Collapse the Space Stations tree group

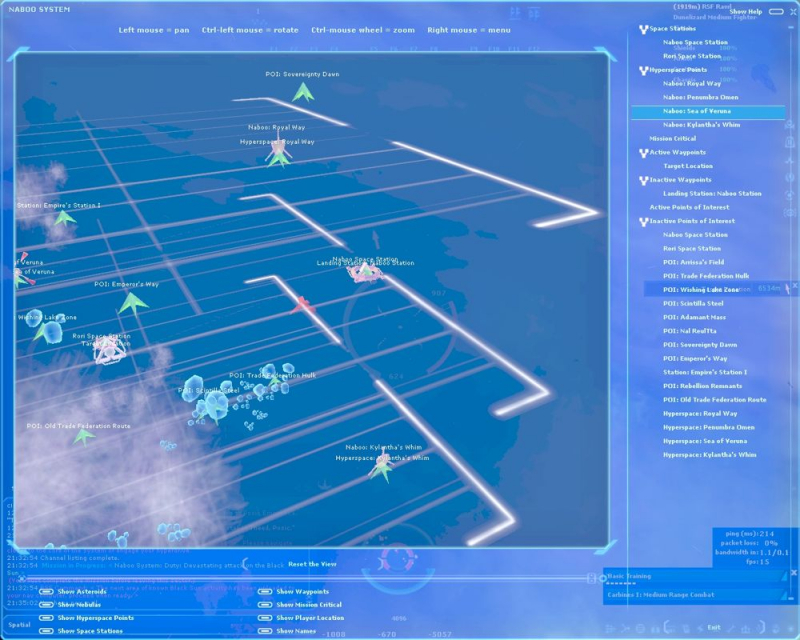click(x=643, y=30)
